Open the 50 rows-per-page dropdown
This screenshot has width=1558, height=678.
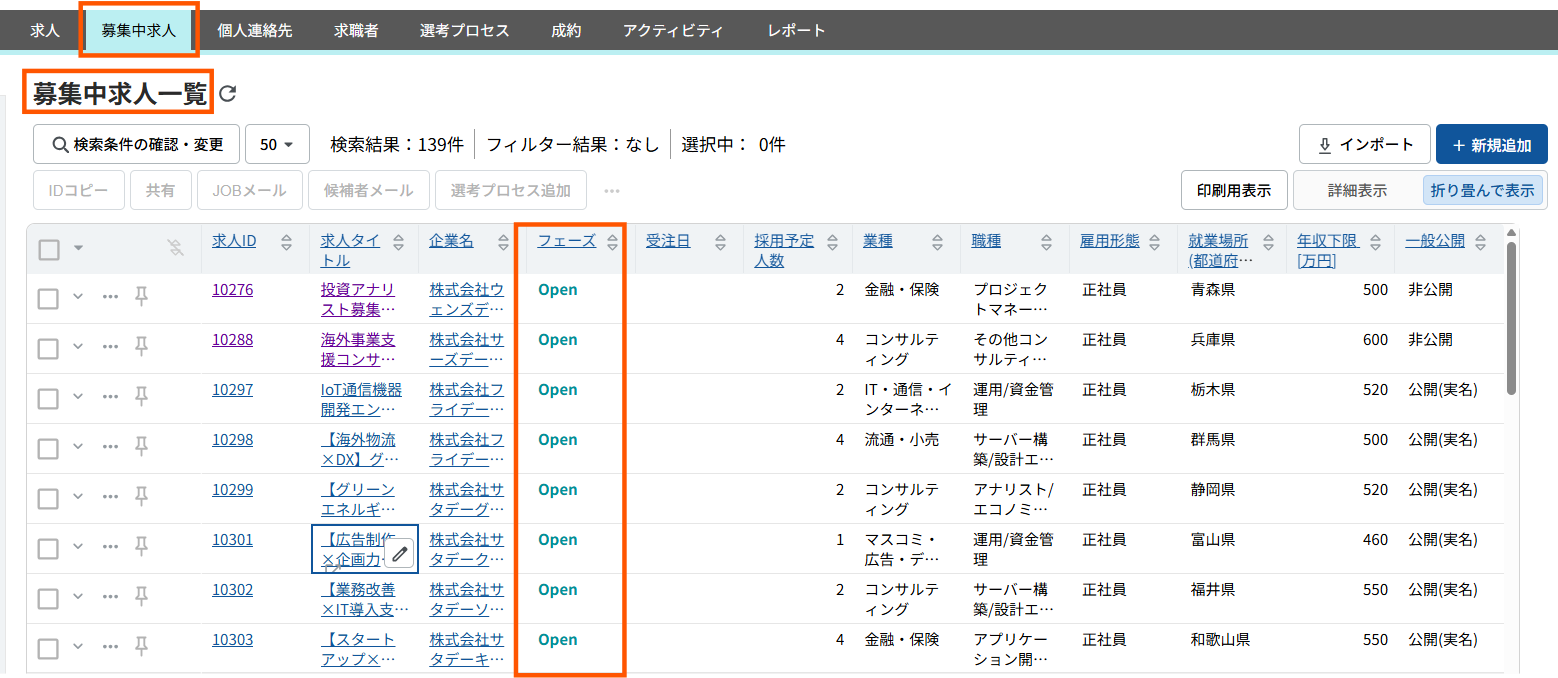(277, 144)
